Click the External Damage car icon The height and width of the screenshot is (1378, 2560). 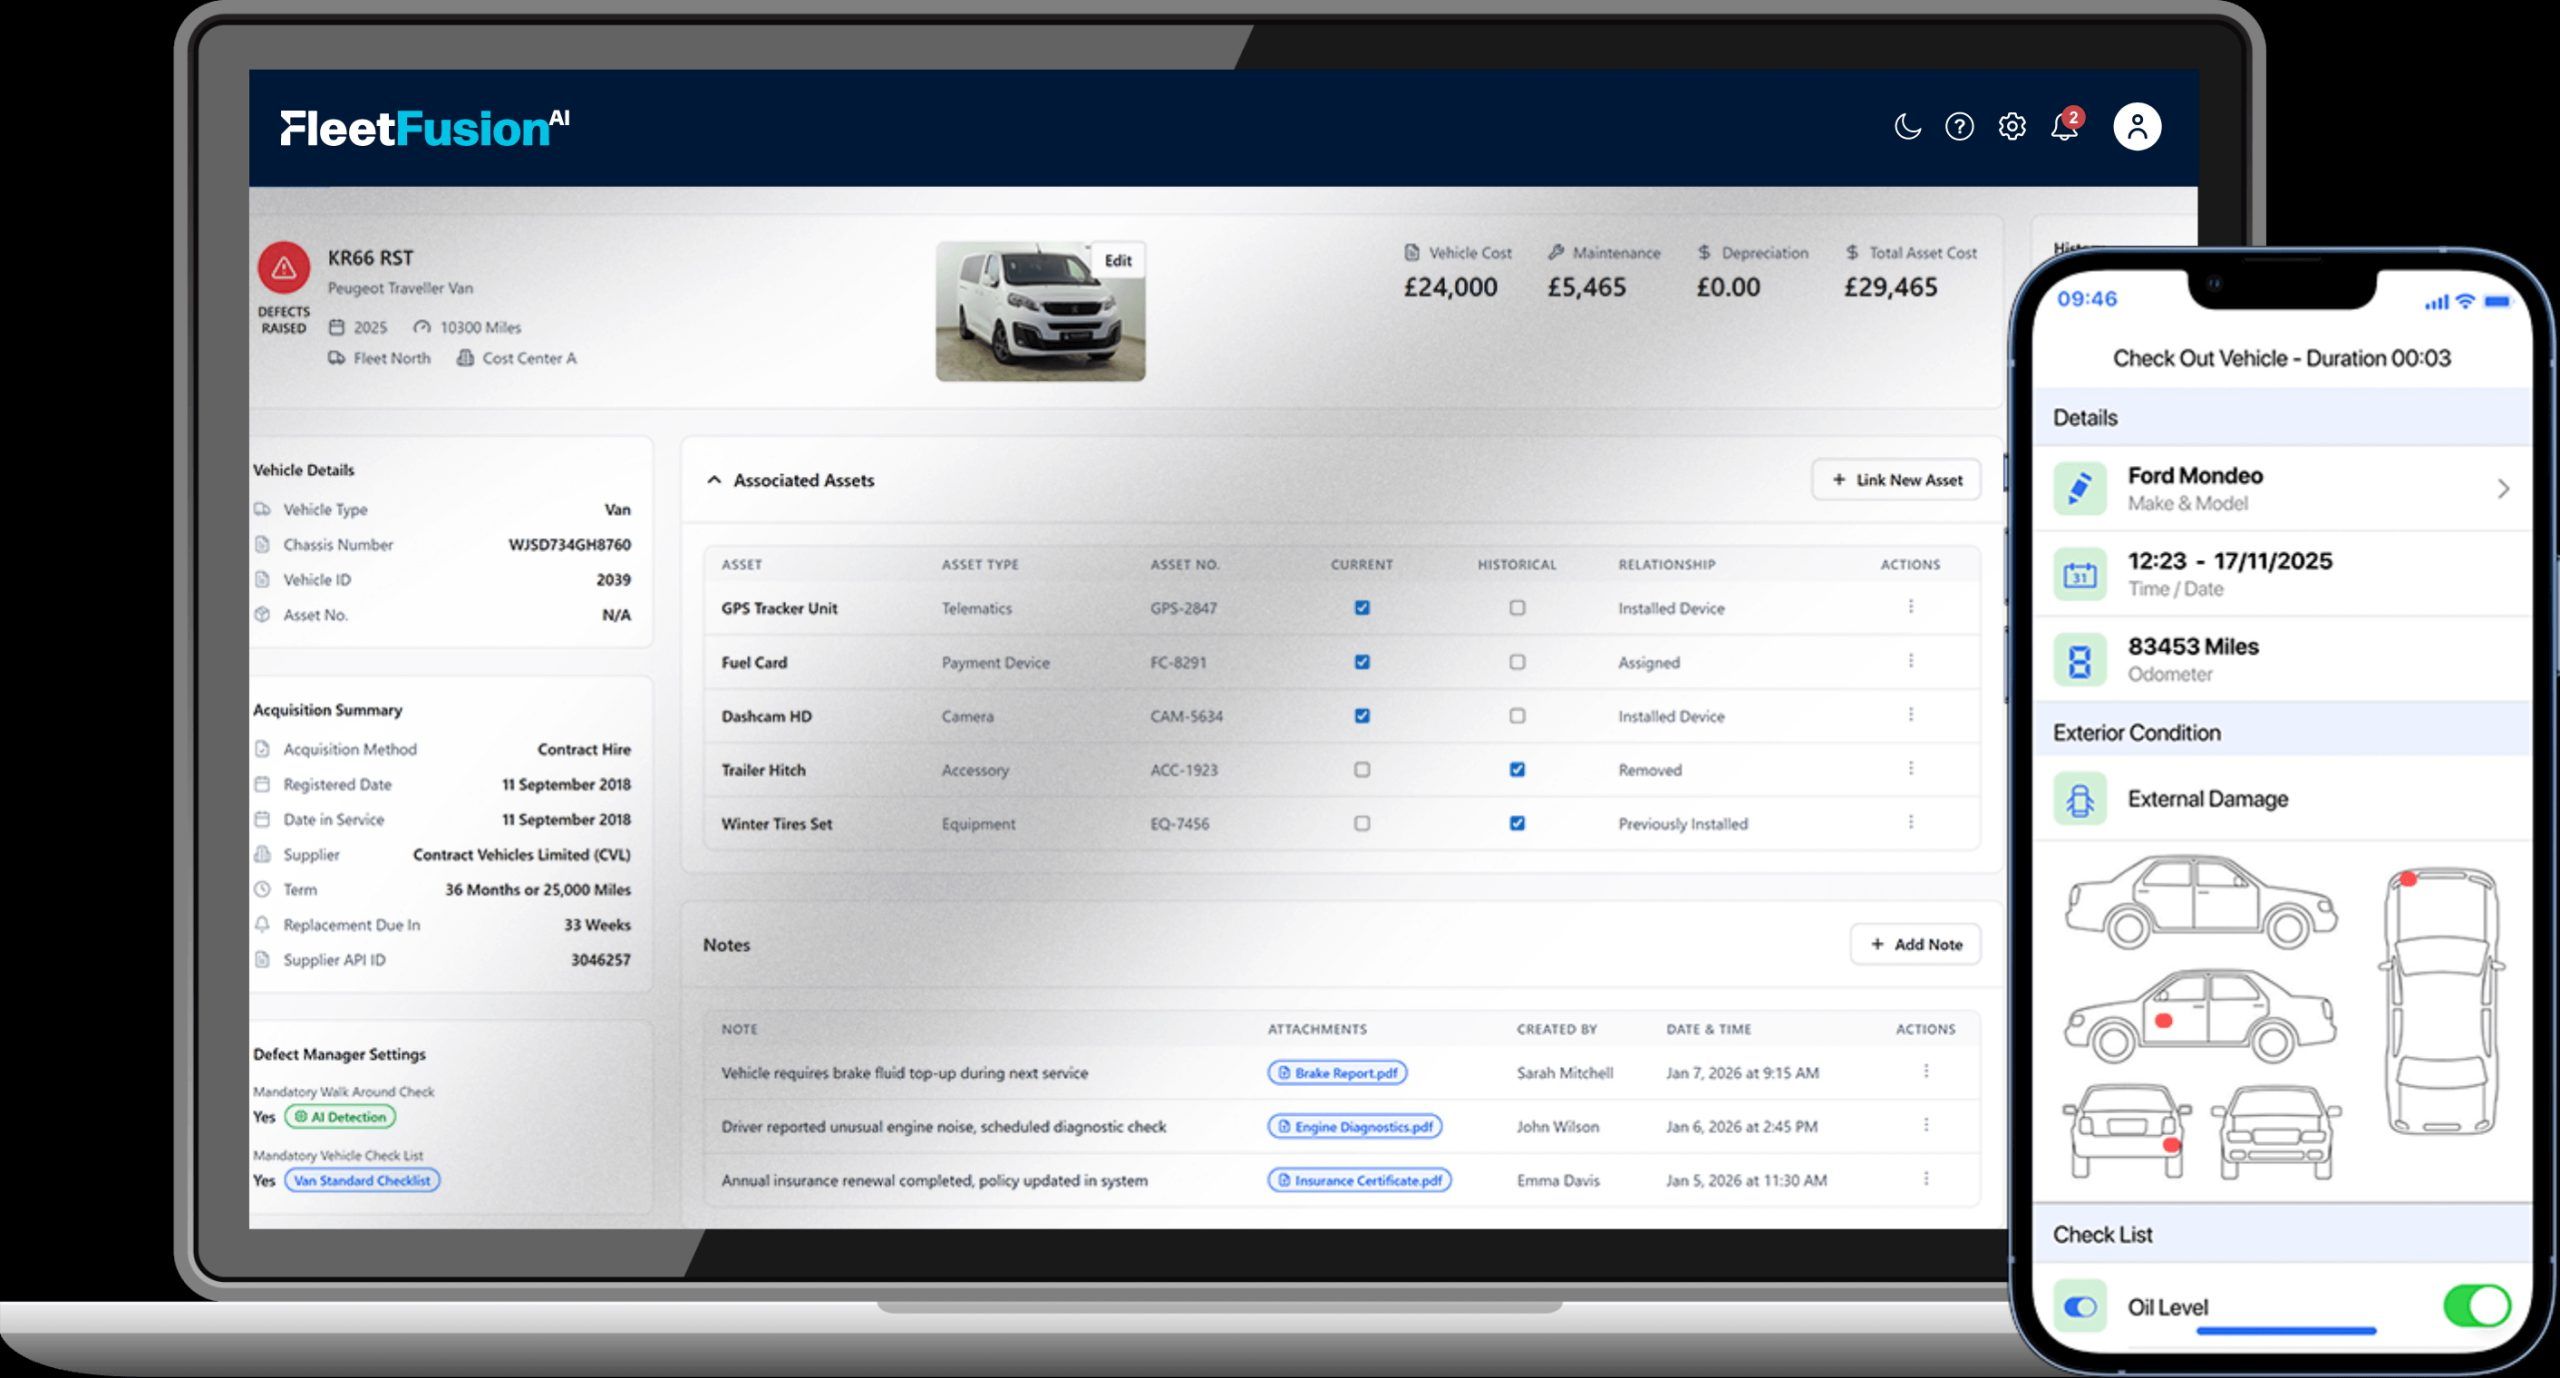point(2080,799)
